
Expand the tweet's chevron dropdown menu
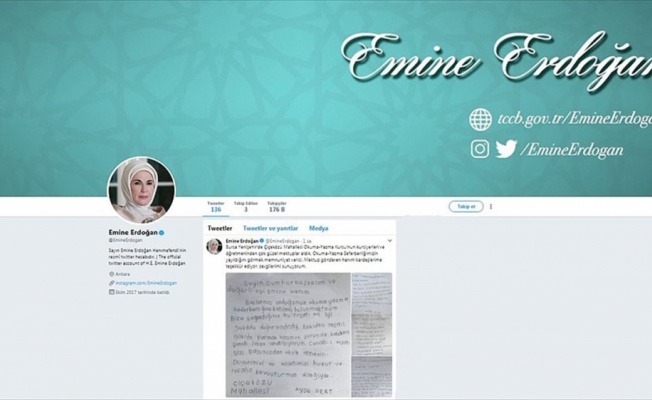click(x=390, y=241)
